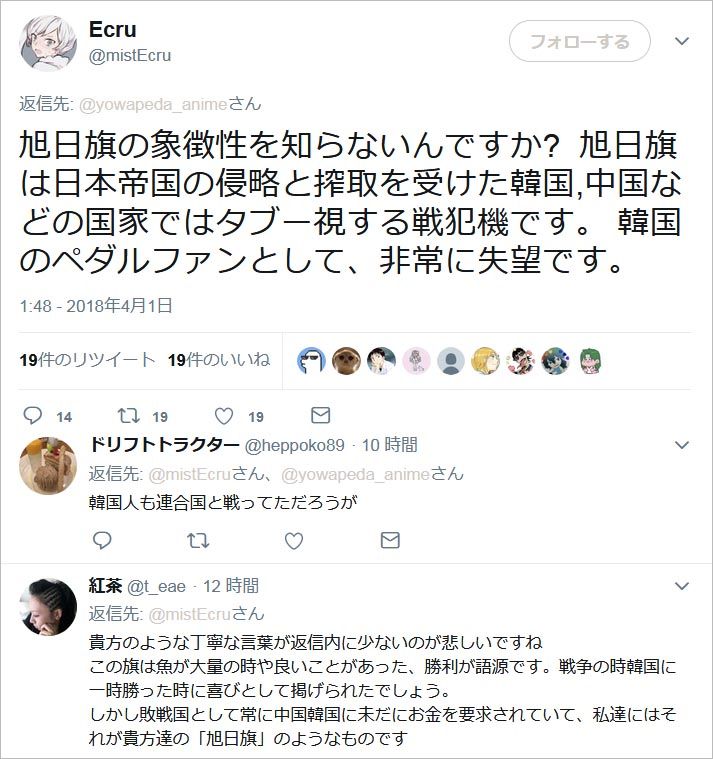Click the sunglasses avatar among likers
The height and width of the screenshot is (759, 713).
[x=311, y=361]
